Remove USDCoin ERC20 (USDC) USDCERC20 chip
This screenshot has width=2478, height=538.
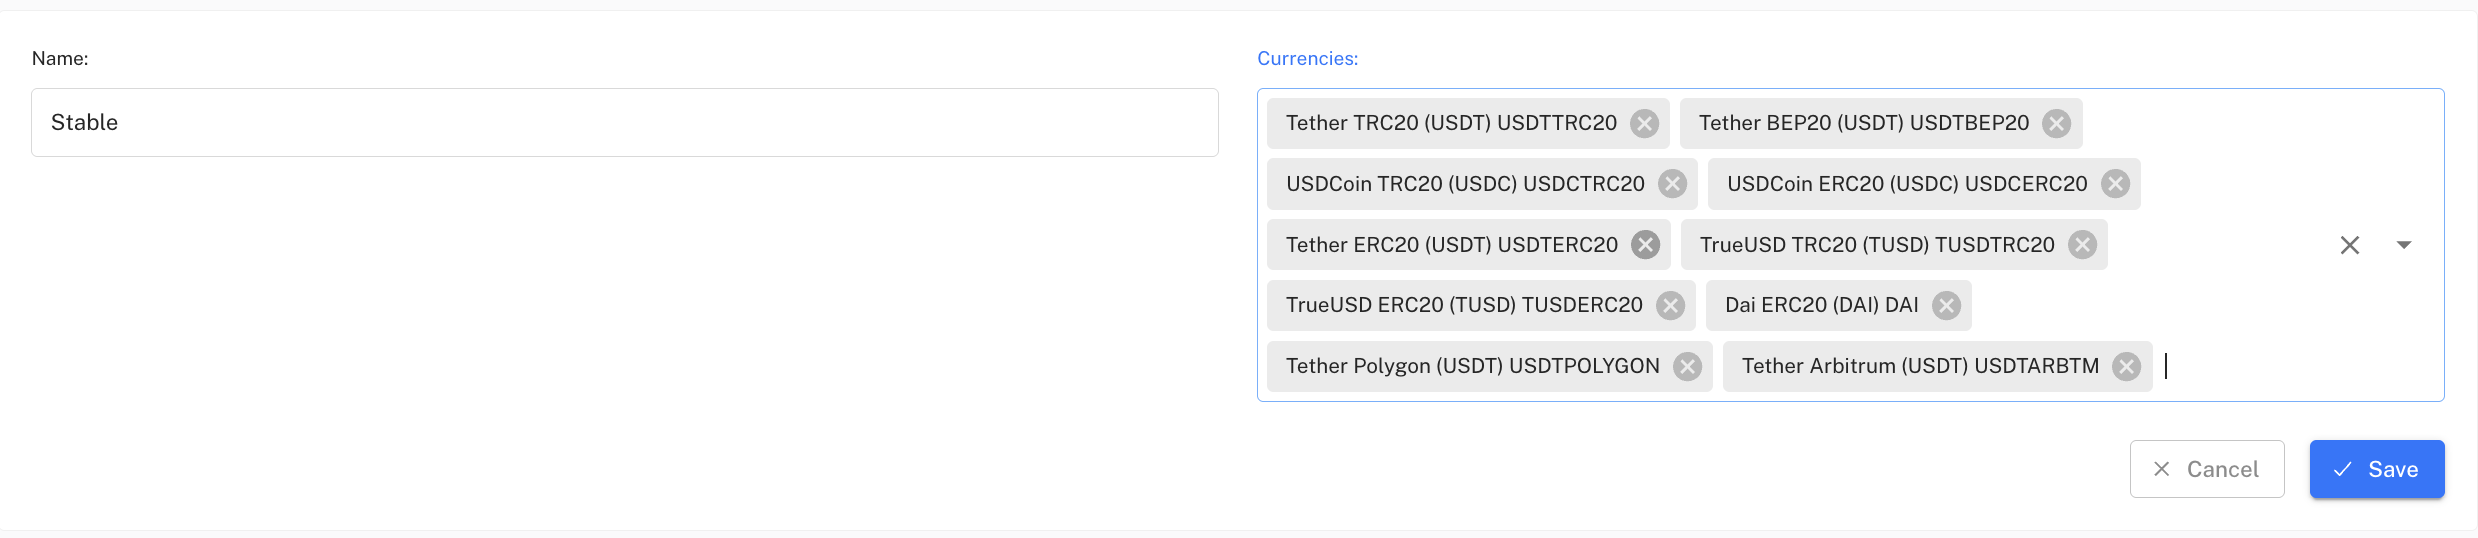coord(2114,184)
